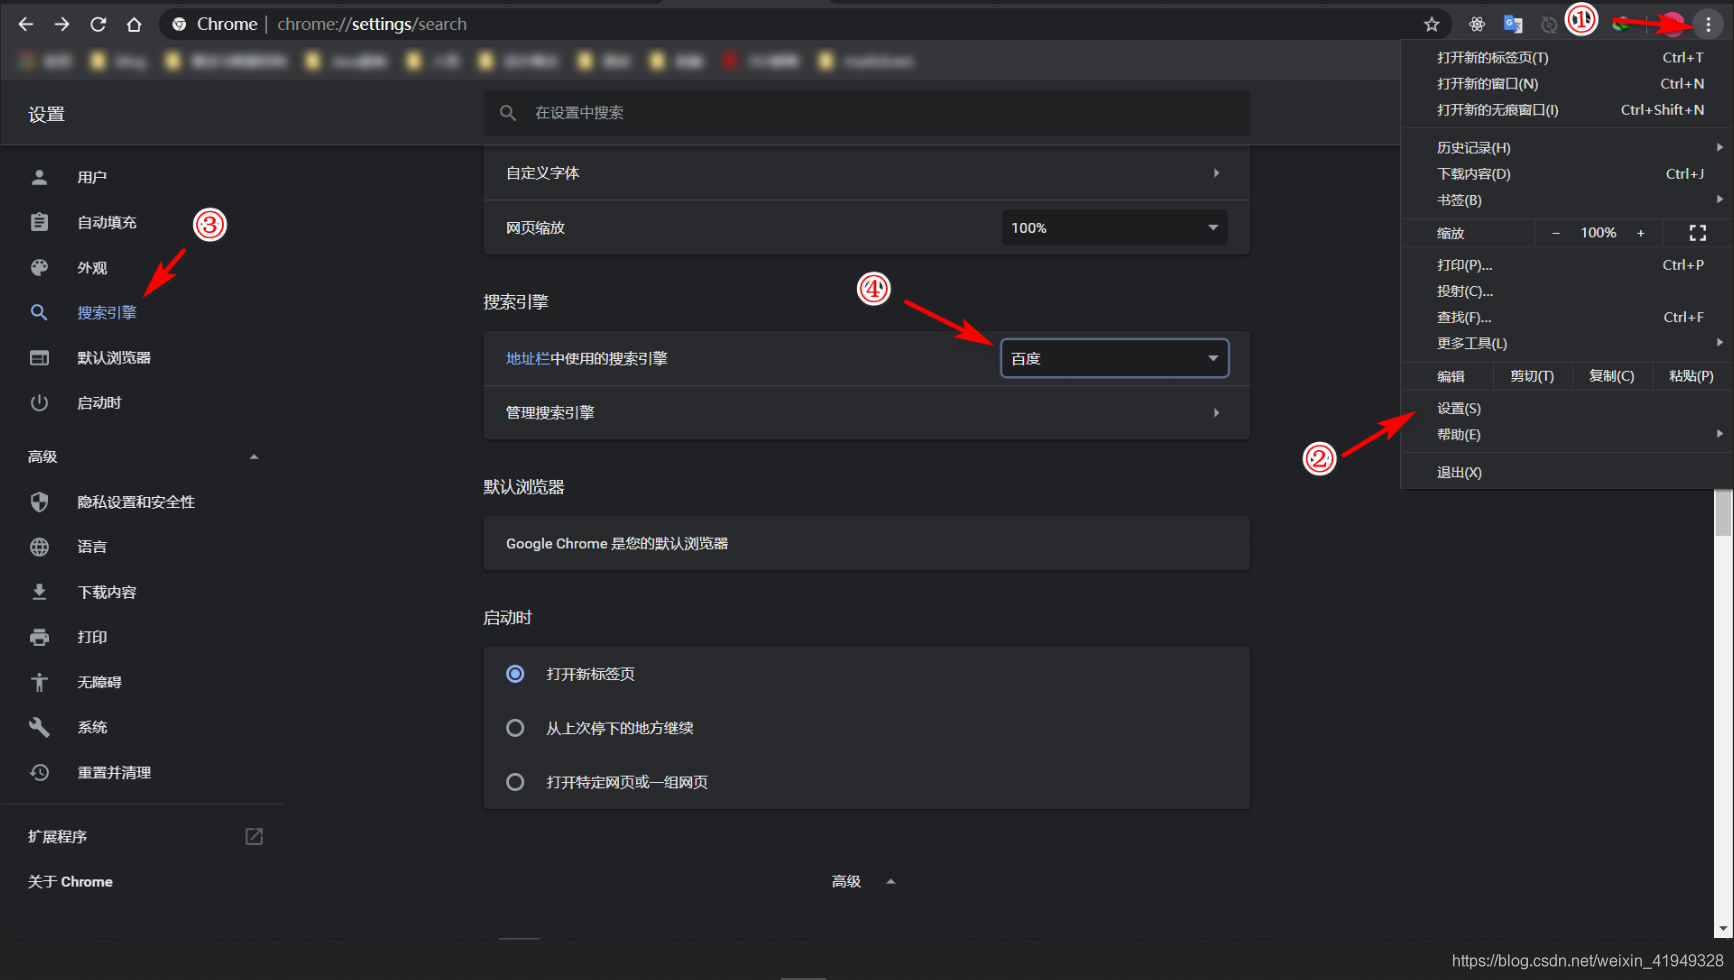Click 粘贴(P) in edit row
1734x980 pixels.
click(x=1691, y=376)
